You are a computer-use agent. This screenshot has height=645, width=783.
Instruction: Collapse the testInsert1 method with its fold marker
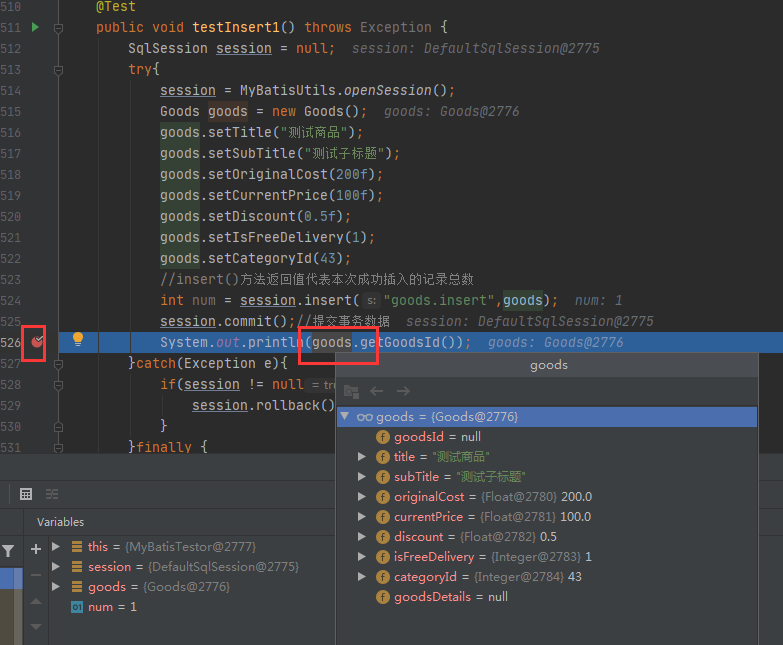[58, 28]
